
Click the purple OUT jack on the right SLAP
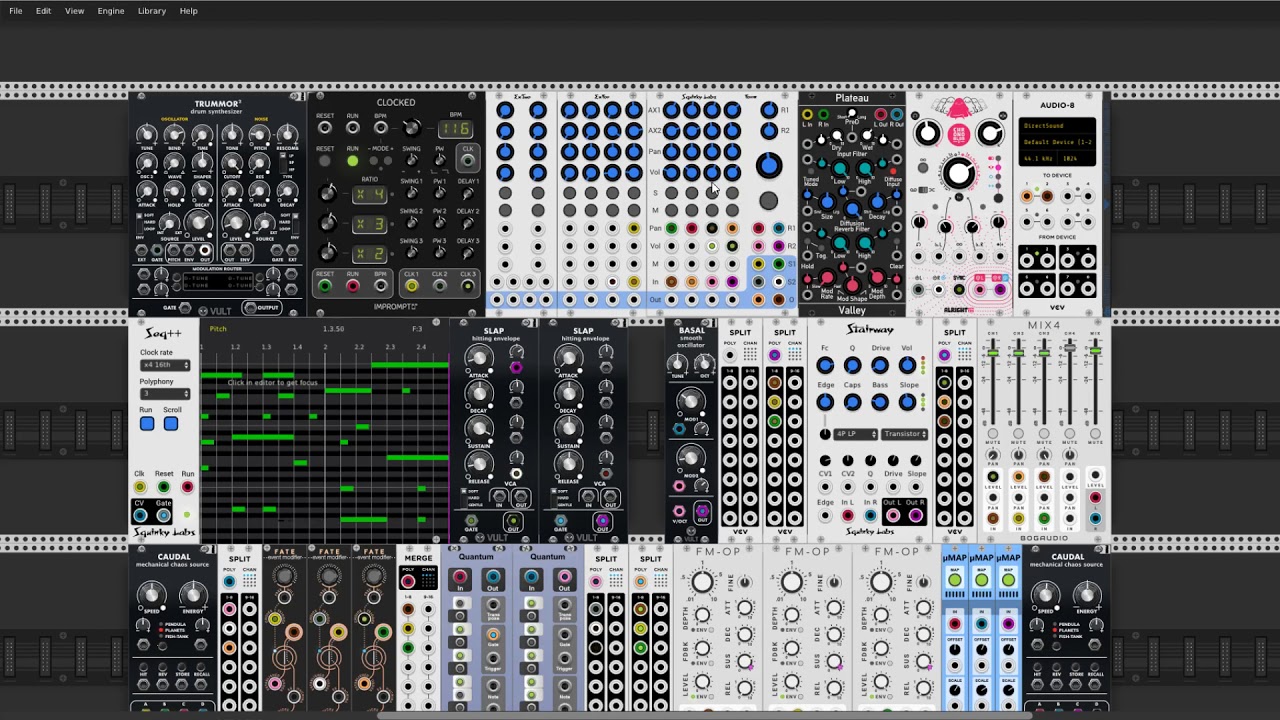pos(603,521)
